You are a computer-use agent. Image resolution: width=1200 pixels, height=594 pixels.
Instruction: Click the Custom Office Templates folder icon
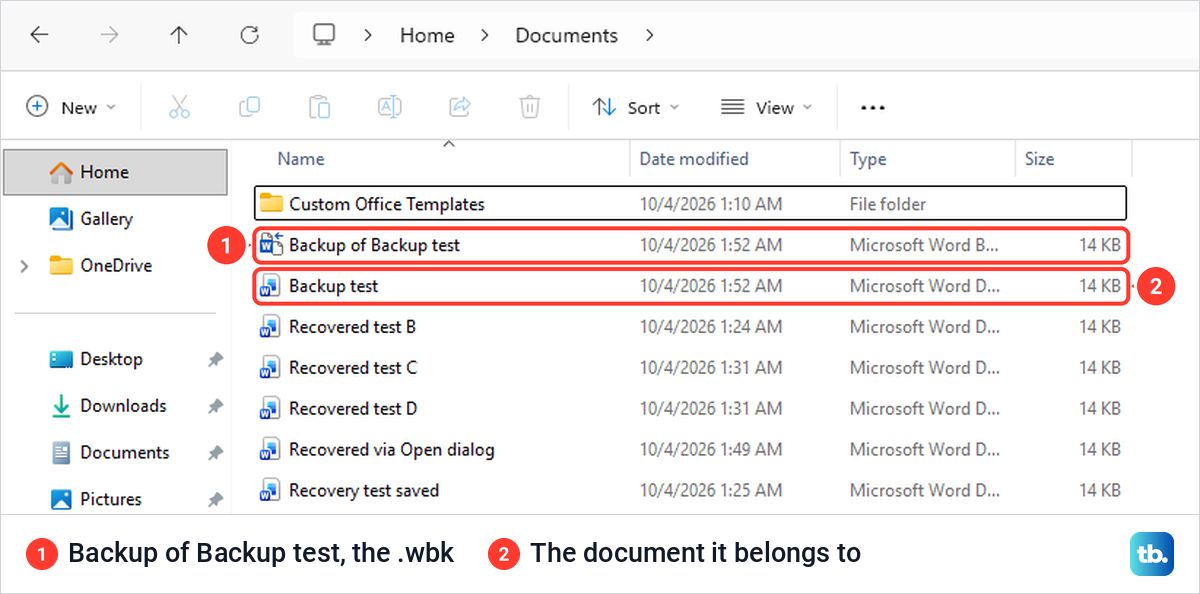pyautogui.click(x=271, y=203)
